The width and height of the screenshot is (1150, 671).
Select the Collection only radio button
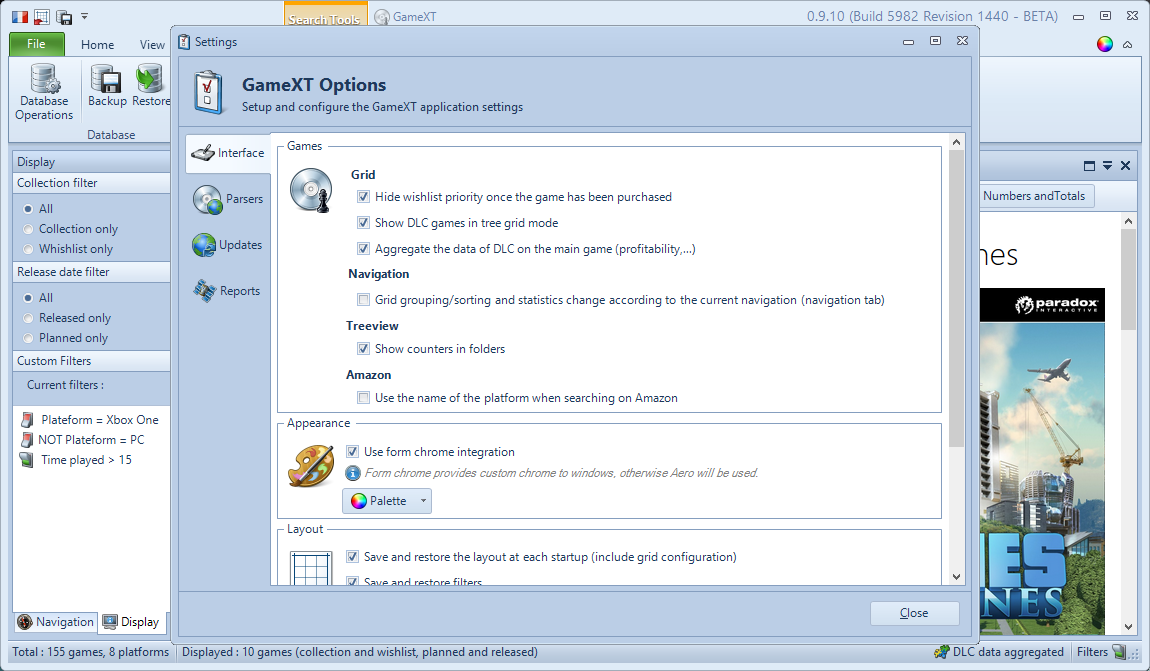click(28, 229)
